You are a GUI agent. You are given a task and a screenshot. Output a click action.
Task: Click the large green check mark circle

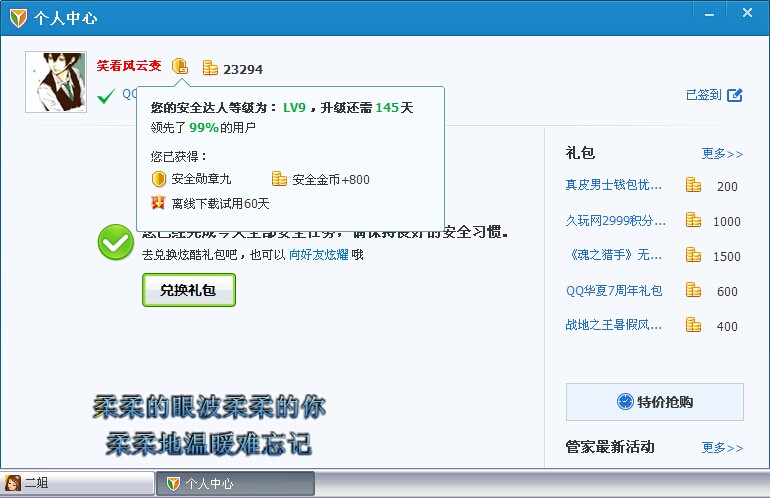click(x=116, y=243)
